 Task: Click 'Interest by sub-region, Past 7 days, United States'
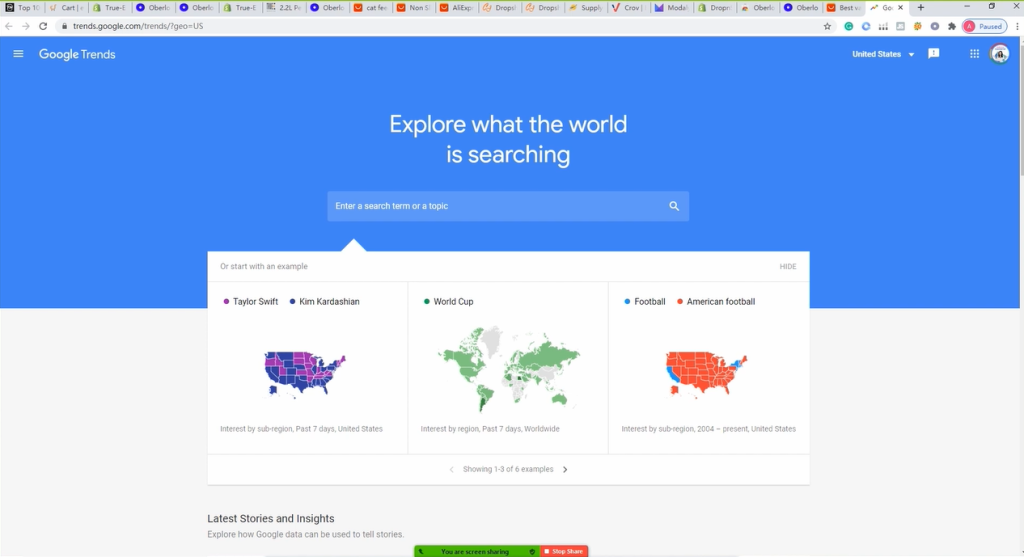[x=301, y=429]
